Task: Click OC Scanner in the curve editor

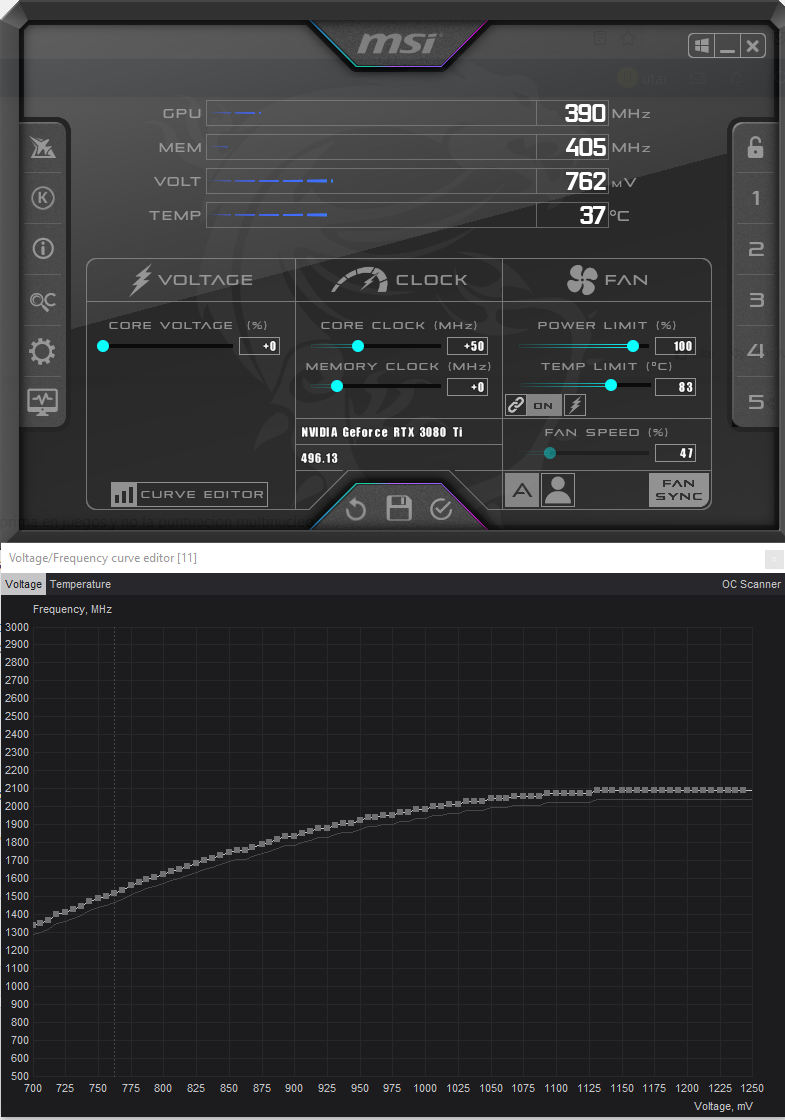Action: tap(751, 584)
